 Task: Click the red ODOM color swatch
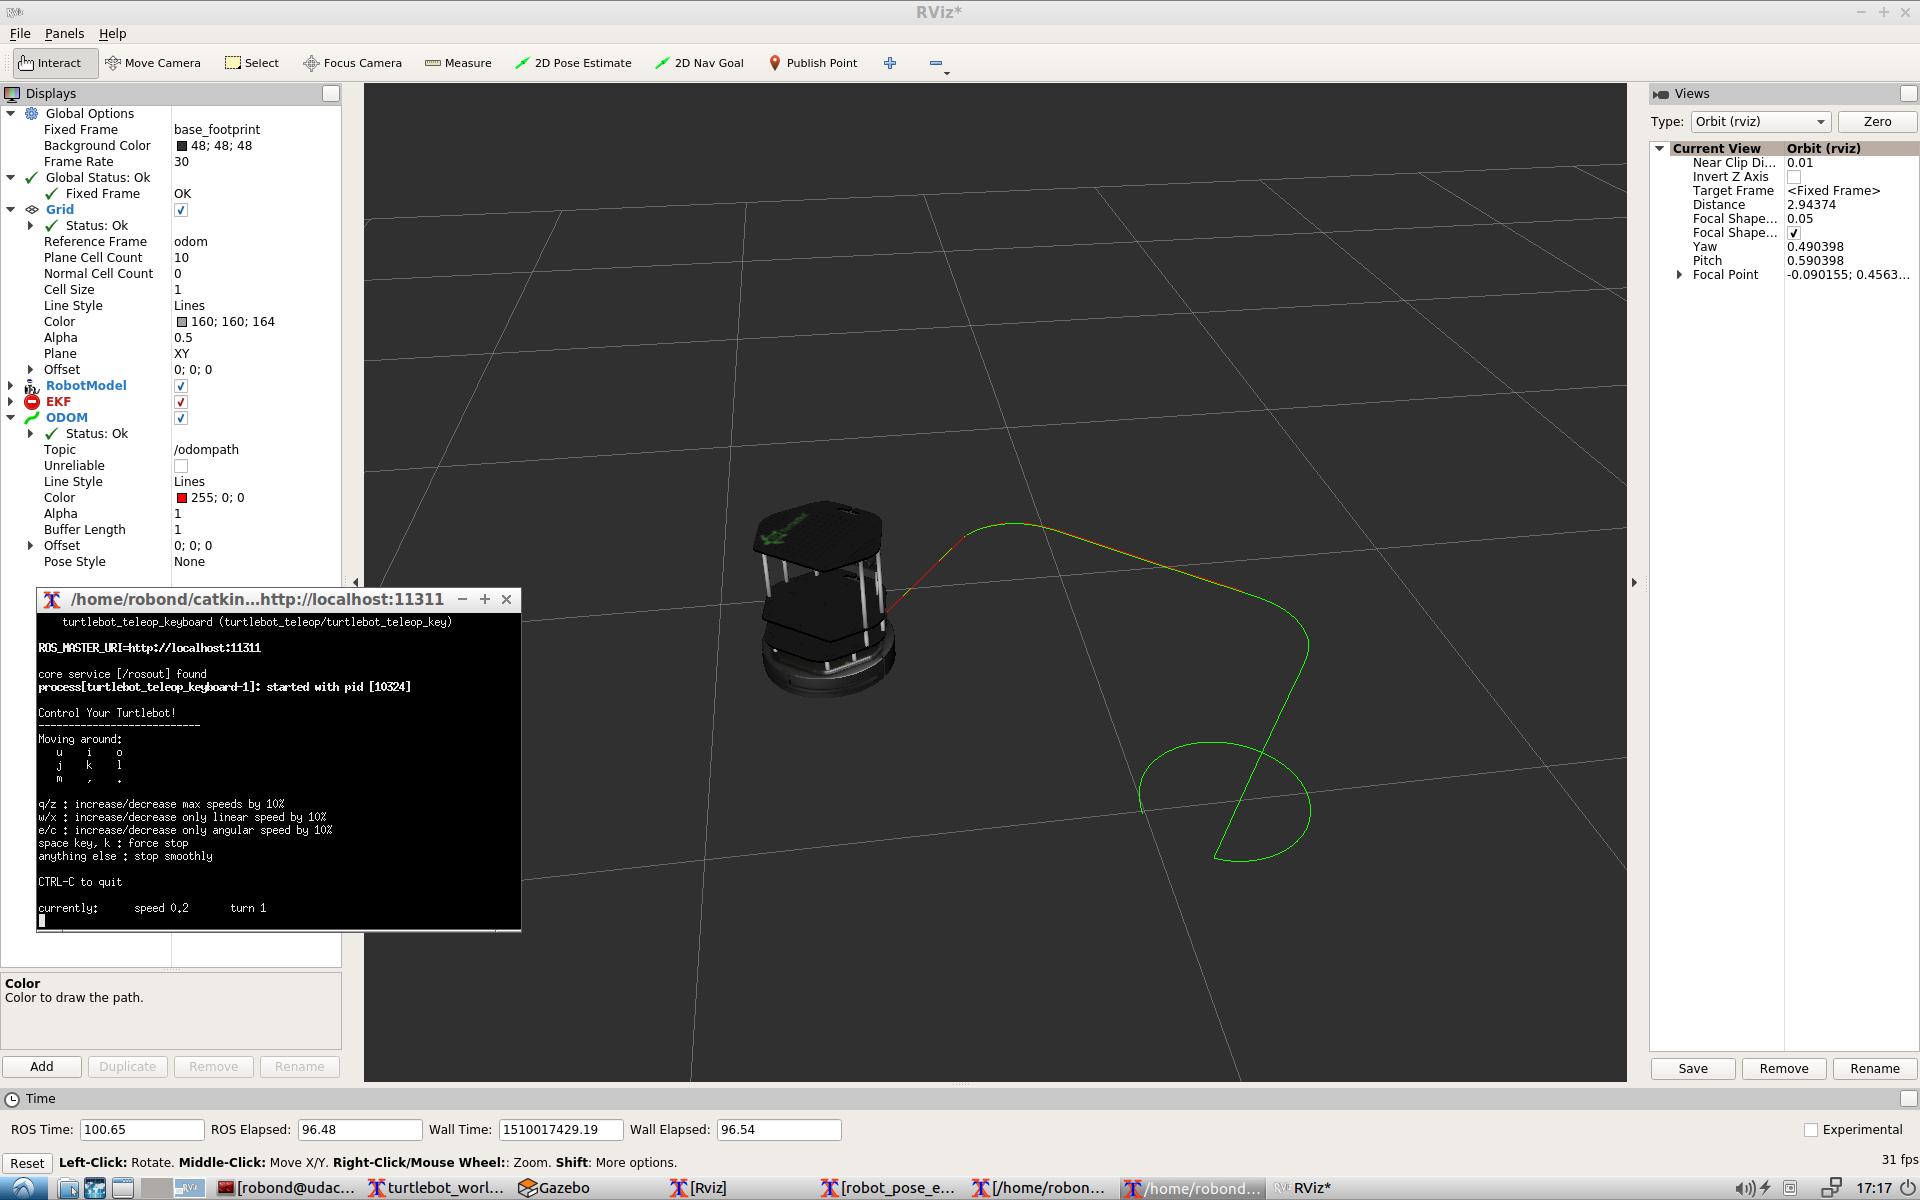[182, 498]
